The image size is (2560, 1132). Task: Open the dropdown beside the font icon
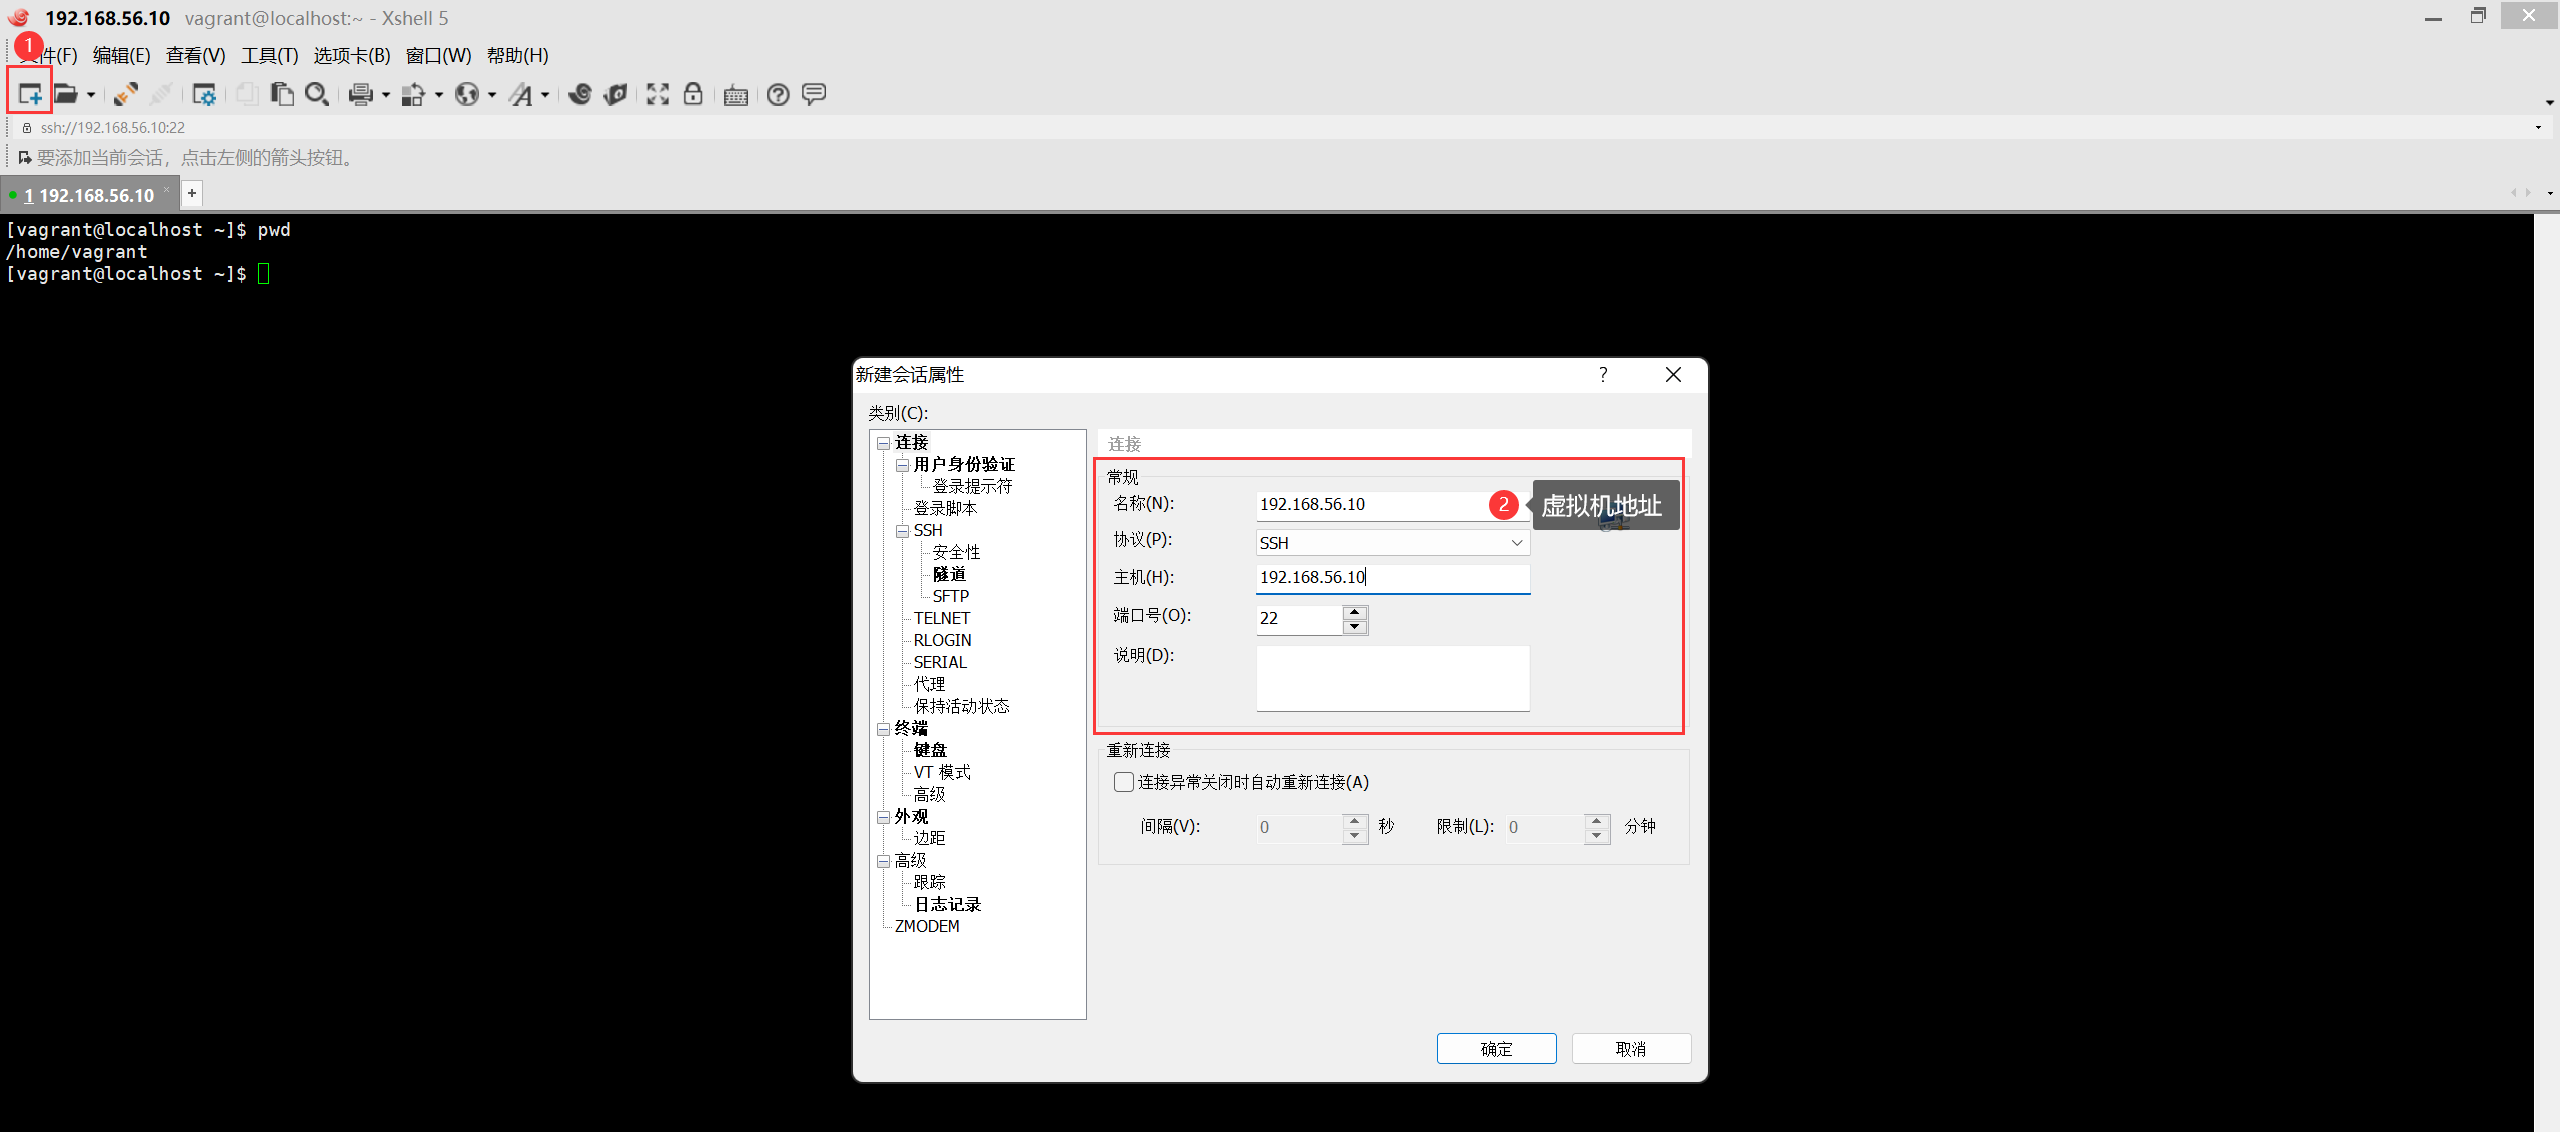(x=545, y=95)
